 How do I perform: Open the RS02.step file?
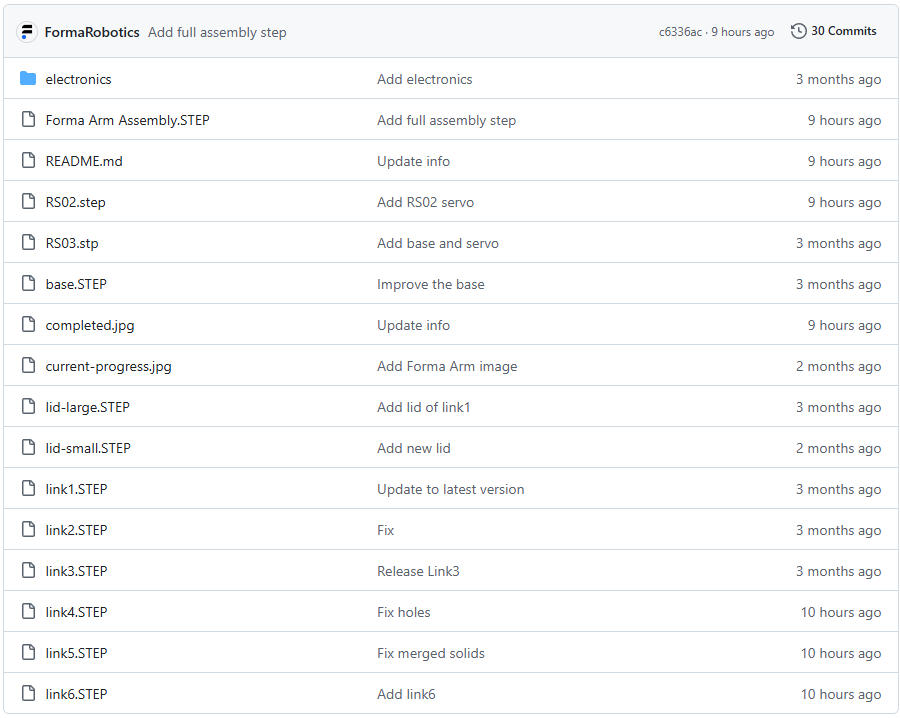coord(76,203)
